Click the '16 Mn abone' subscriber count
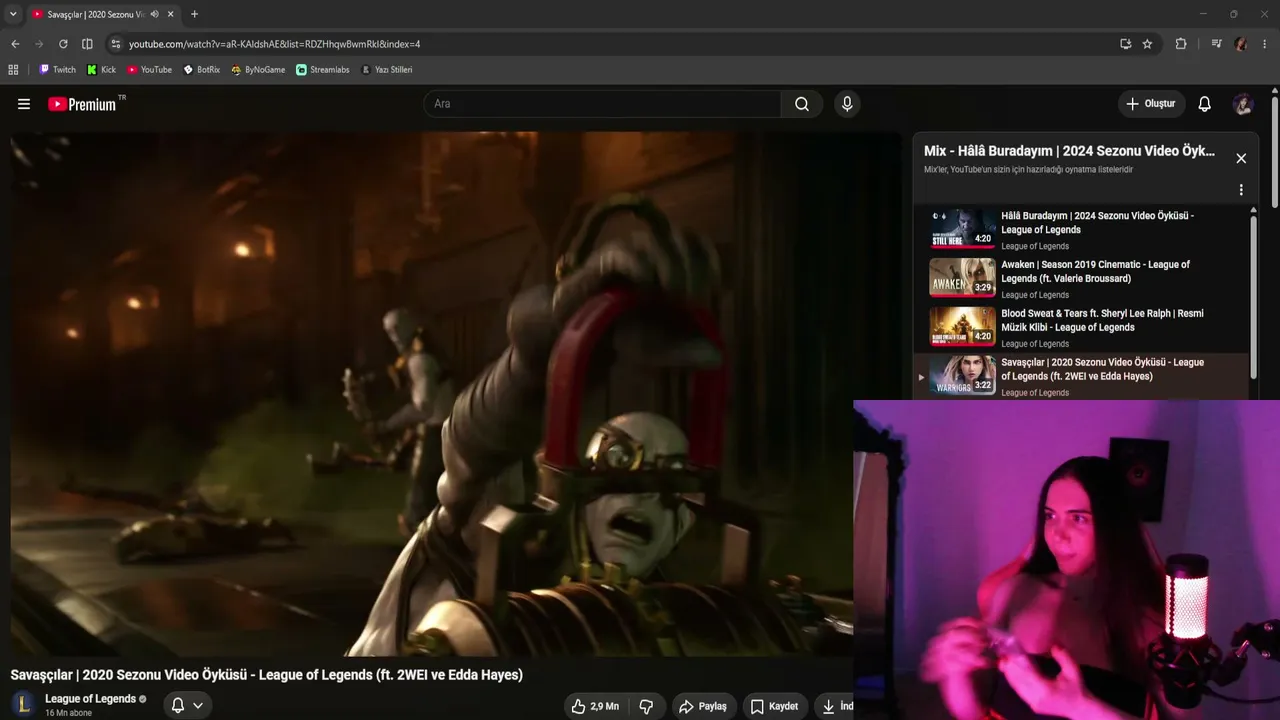This screenshot has height=720, width=1280. point(68,713)
